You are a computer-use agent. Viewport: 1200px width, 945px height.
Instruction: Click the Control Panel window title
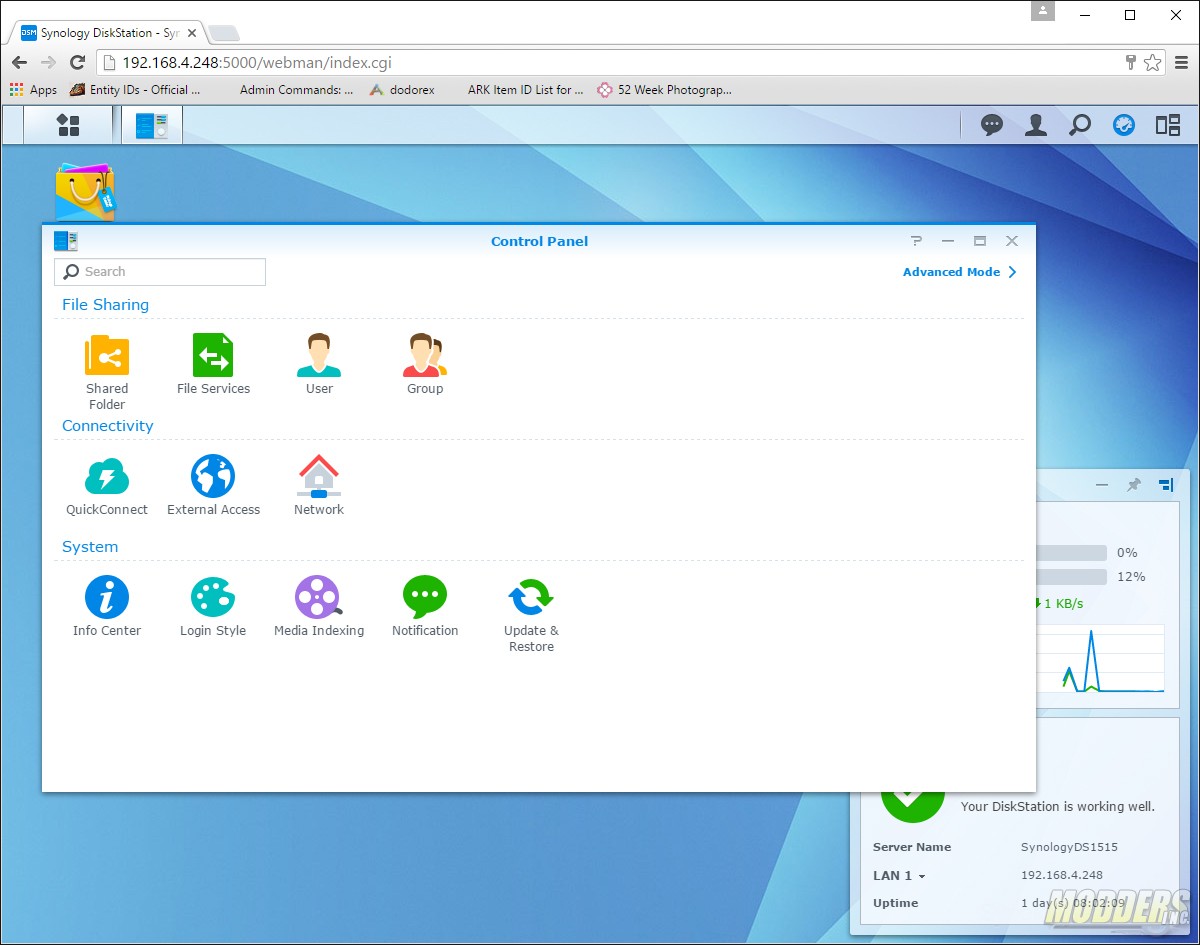(x=539, y=241)
